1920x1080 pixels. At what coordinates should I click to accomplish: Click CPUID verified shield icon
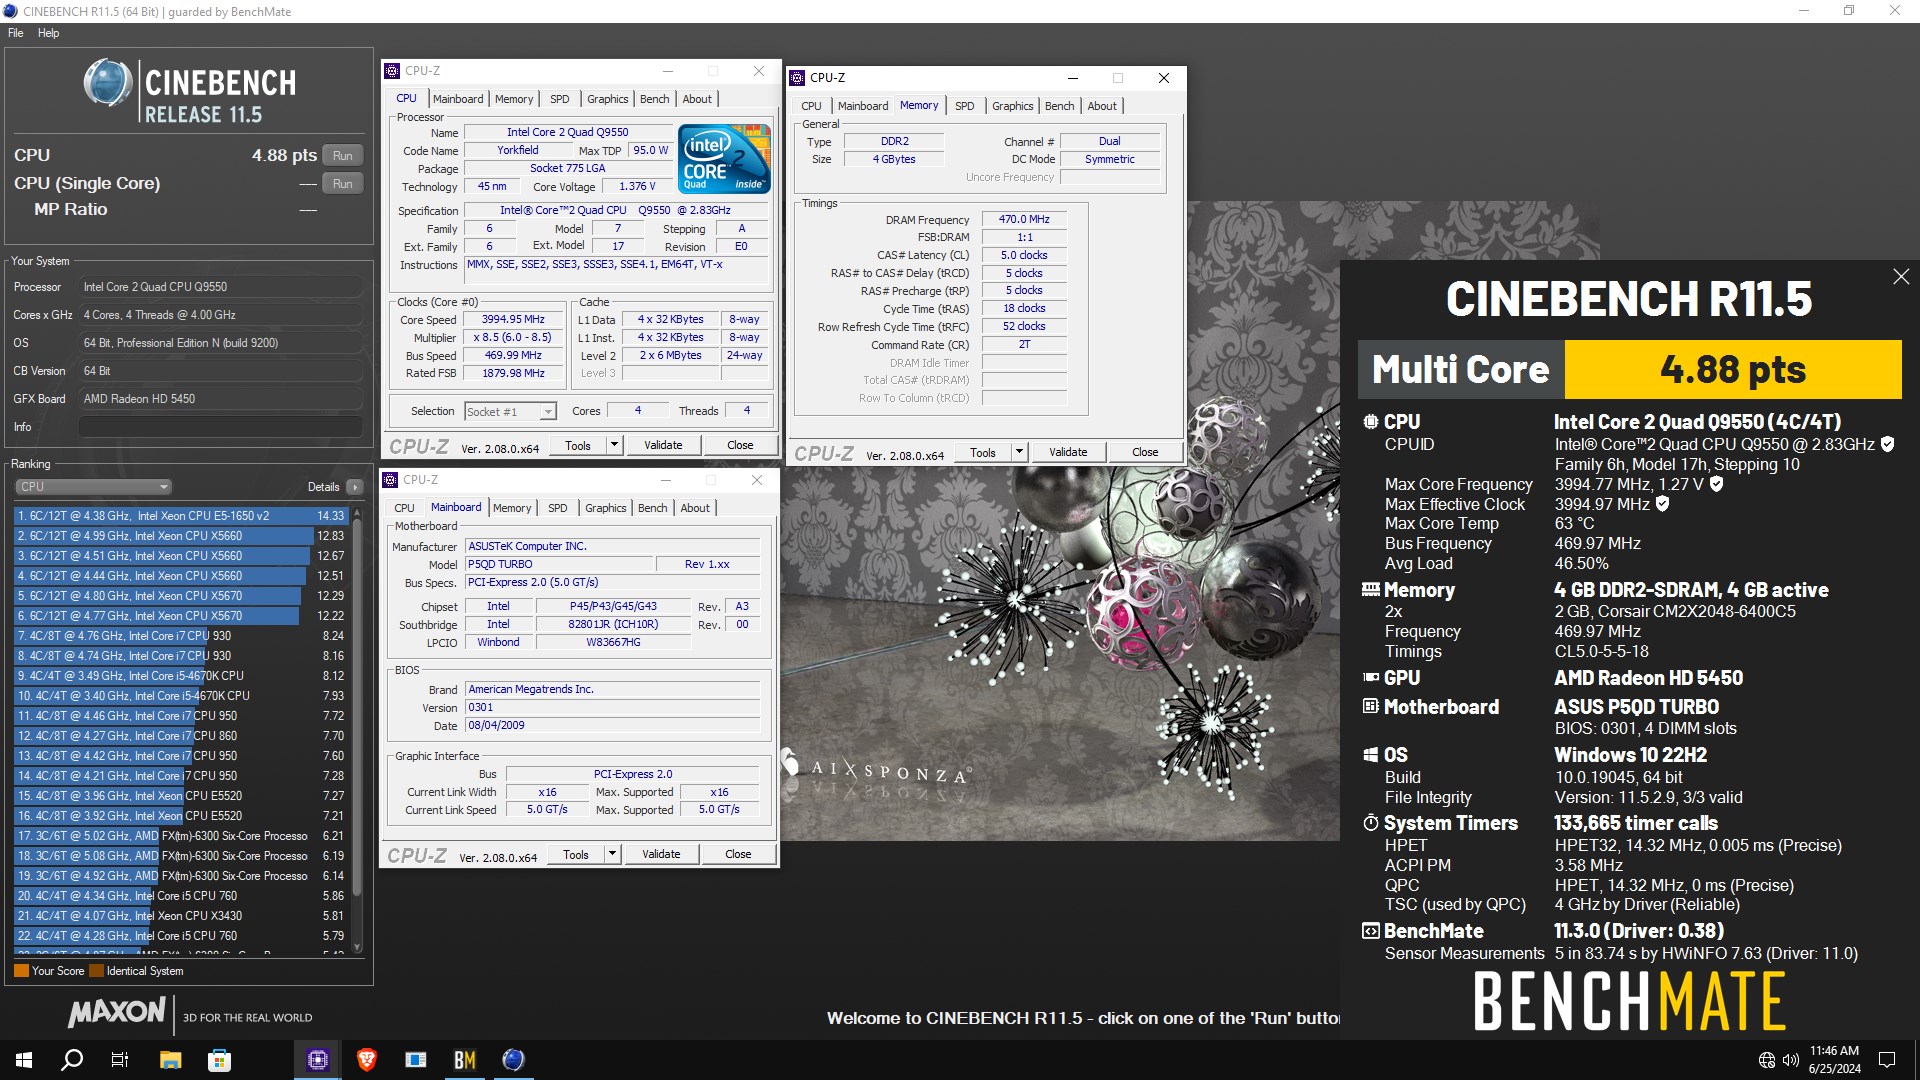tap(1887, 444)
